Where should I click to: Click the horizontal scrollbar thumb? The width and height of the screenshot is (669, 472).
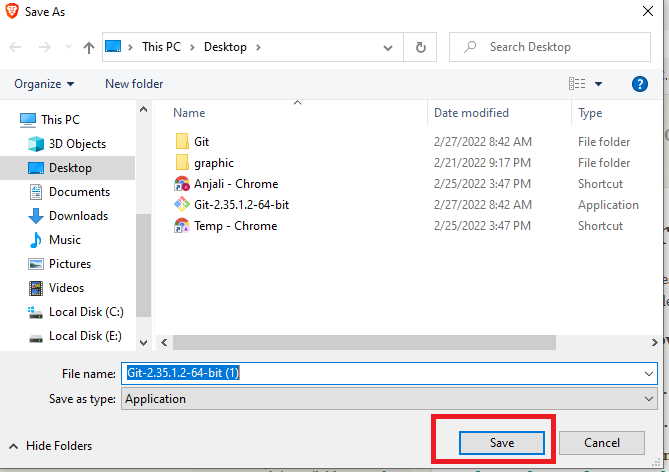(364, 342)
